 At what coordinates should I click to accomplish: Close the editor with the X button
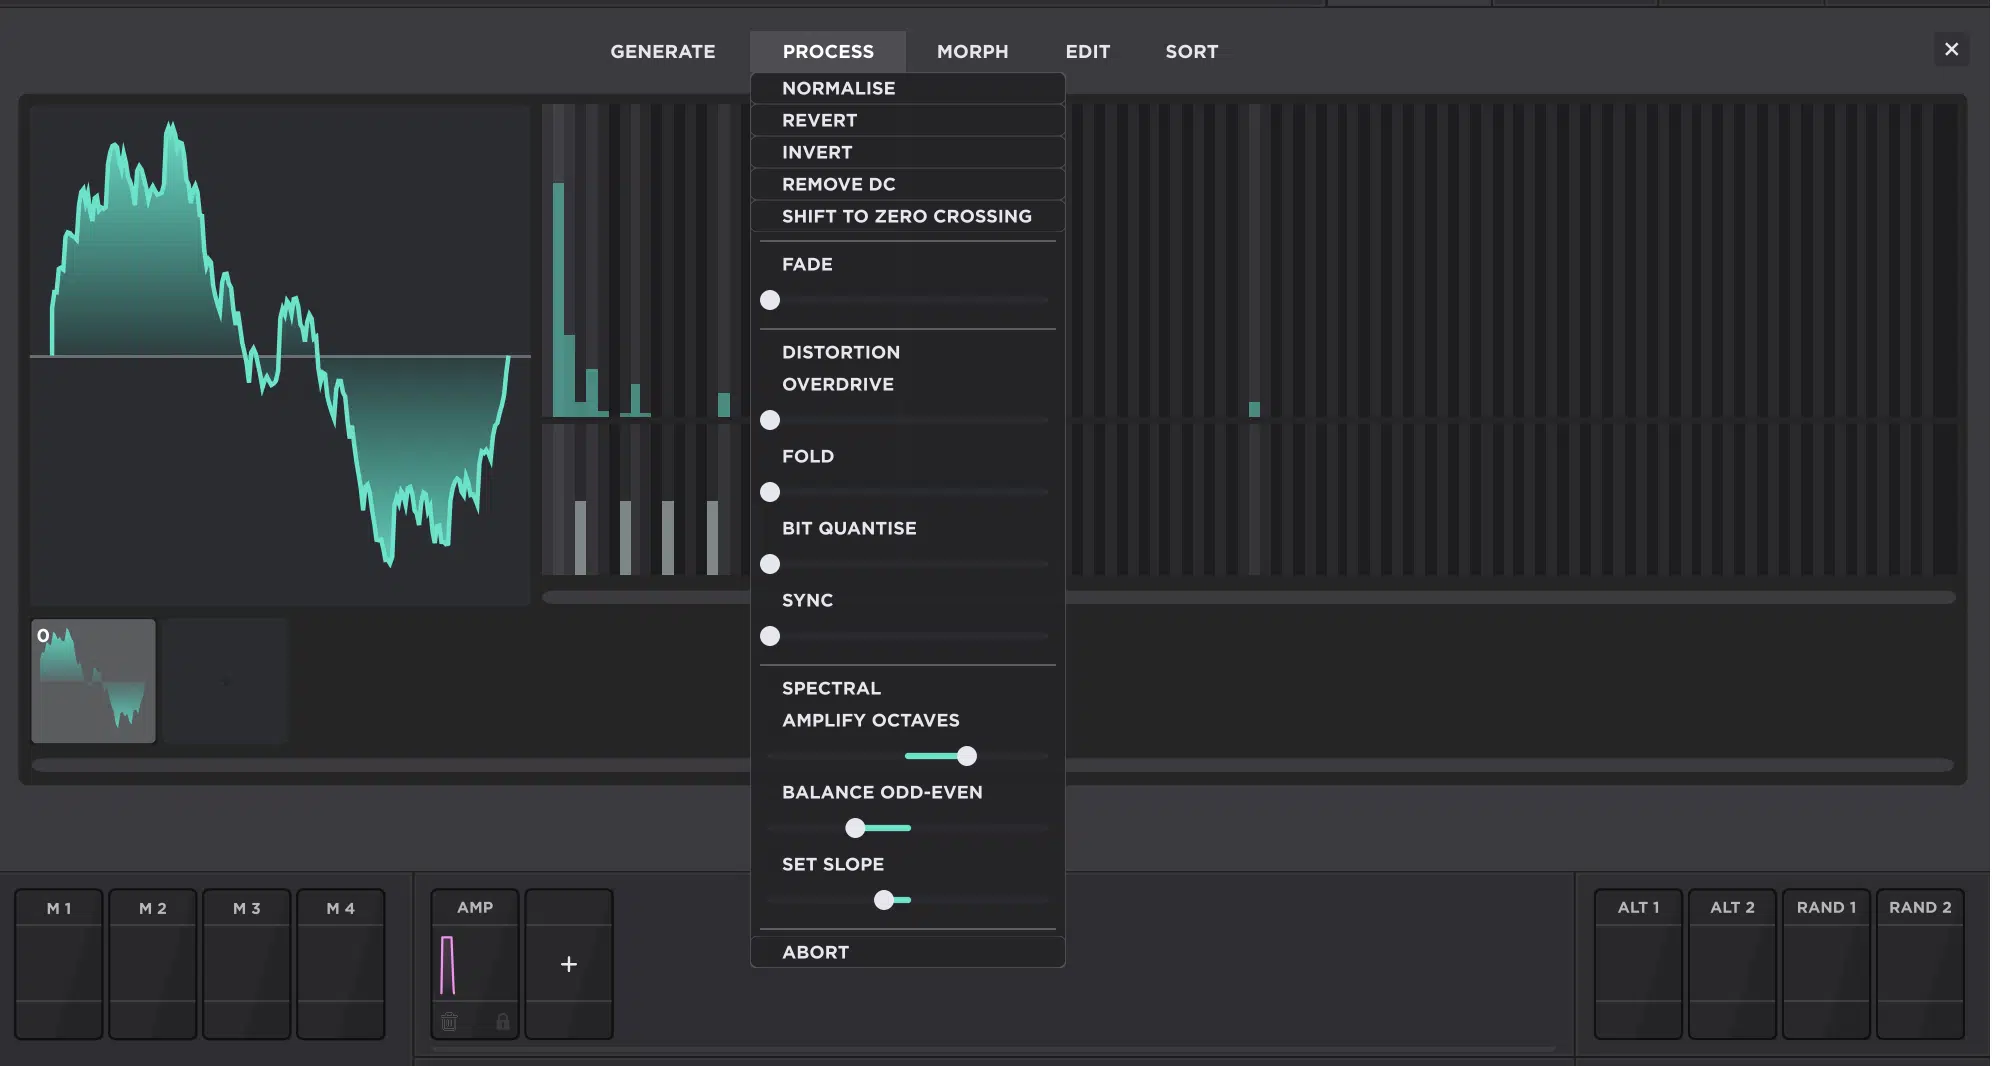tap(1950, 48)
